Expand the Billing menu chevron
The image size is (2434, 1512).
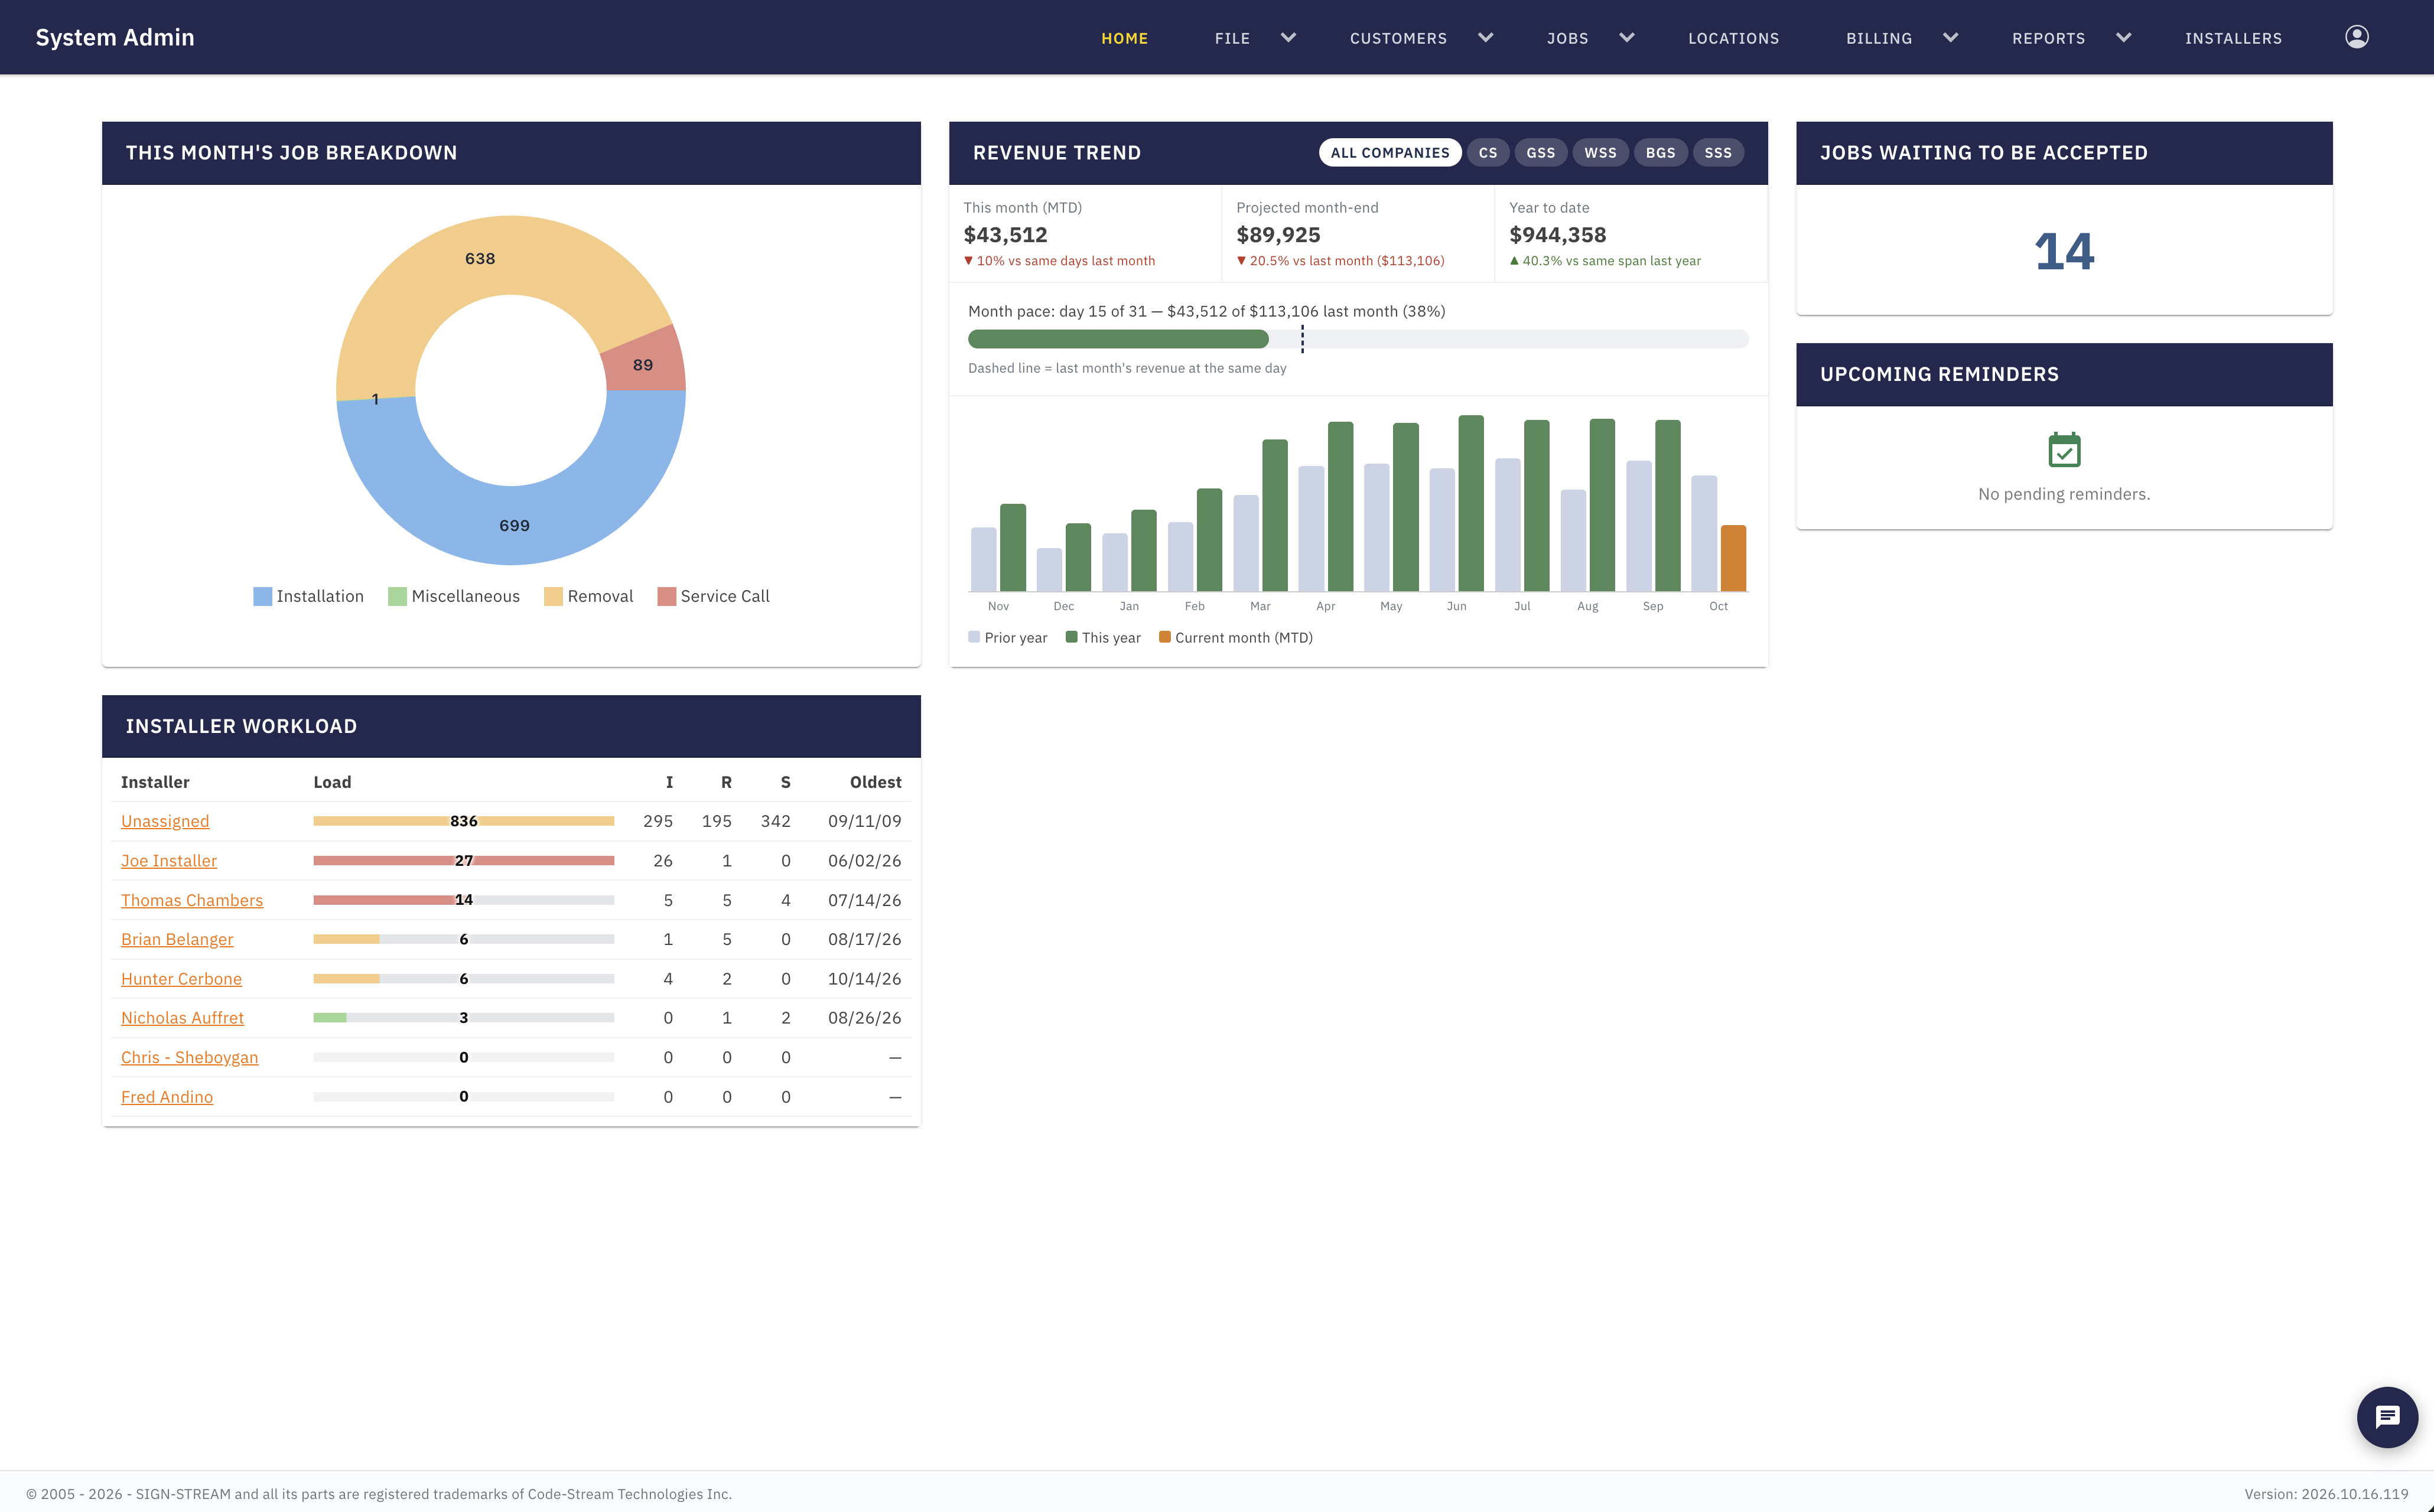[1950, 38]
